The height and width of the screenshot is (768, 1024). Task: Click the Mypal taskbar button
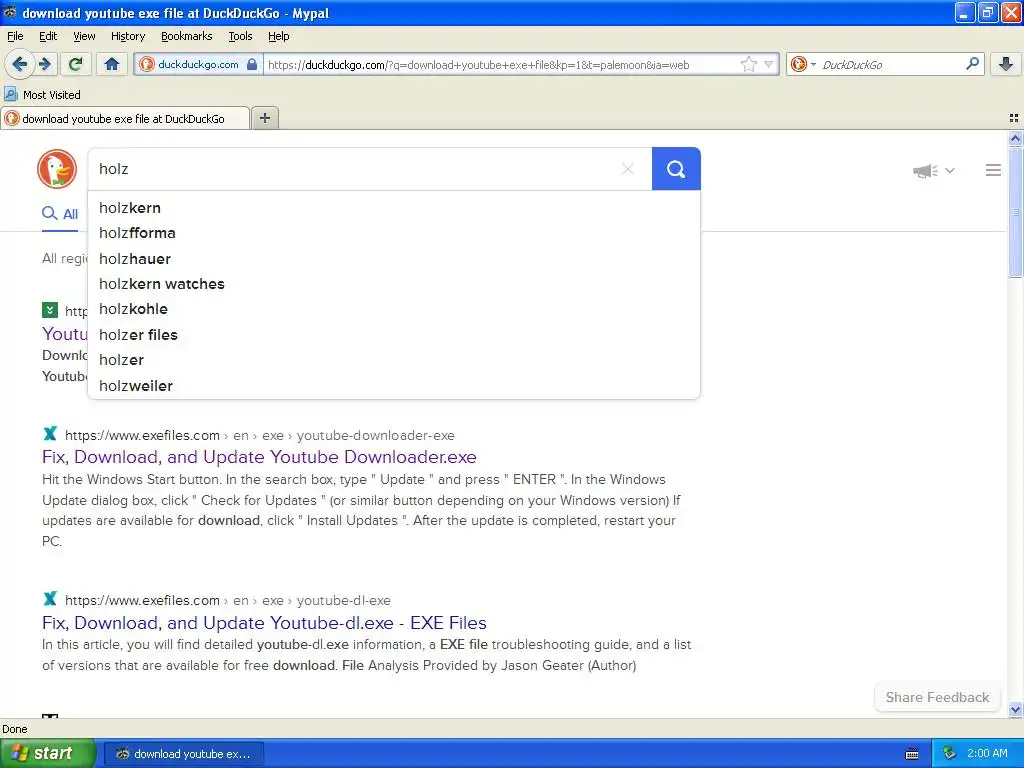click(184, 754)
